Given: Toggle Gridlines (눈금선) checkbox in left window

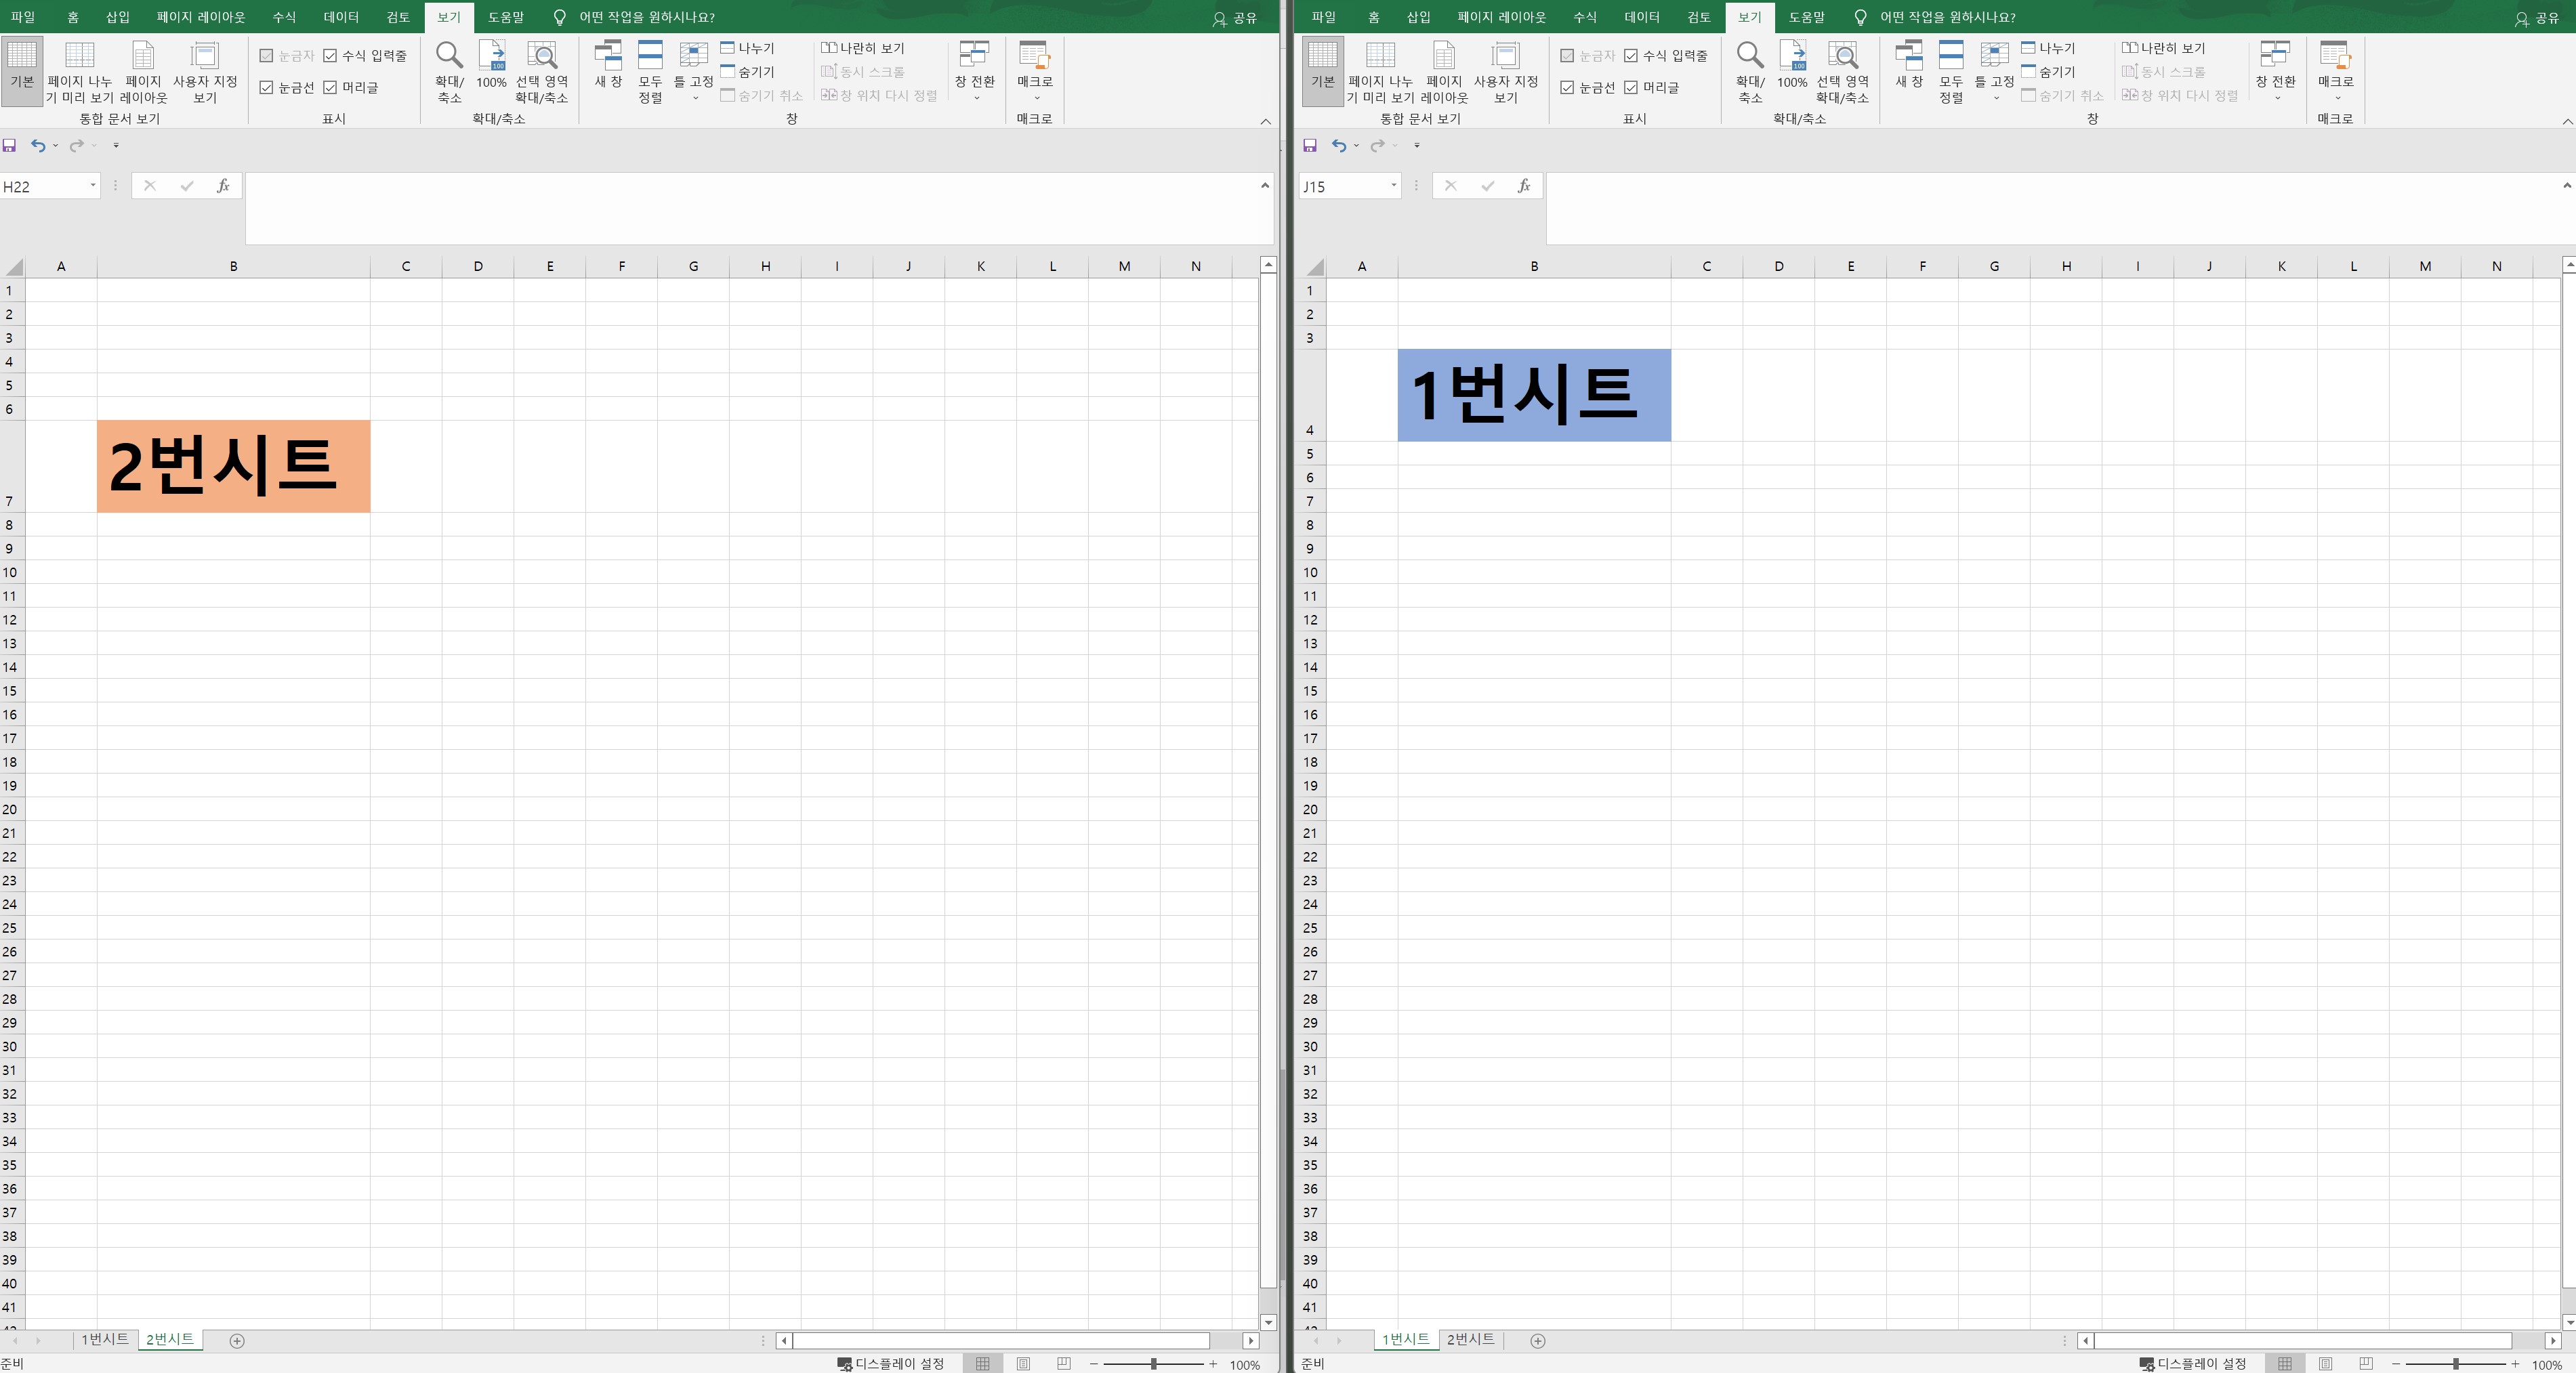Looking at the screenshot, I should point(267,88).
